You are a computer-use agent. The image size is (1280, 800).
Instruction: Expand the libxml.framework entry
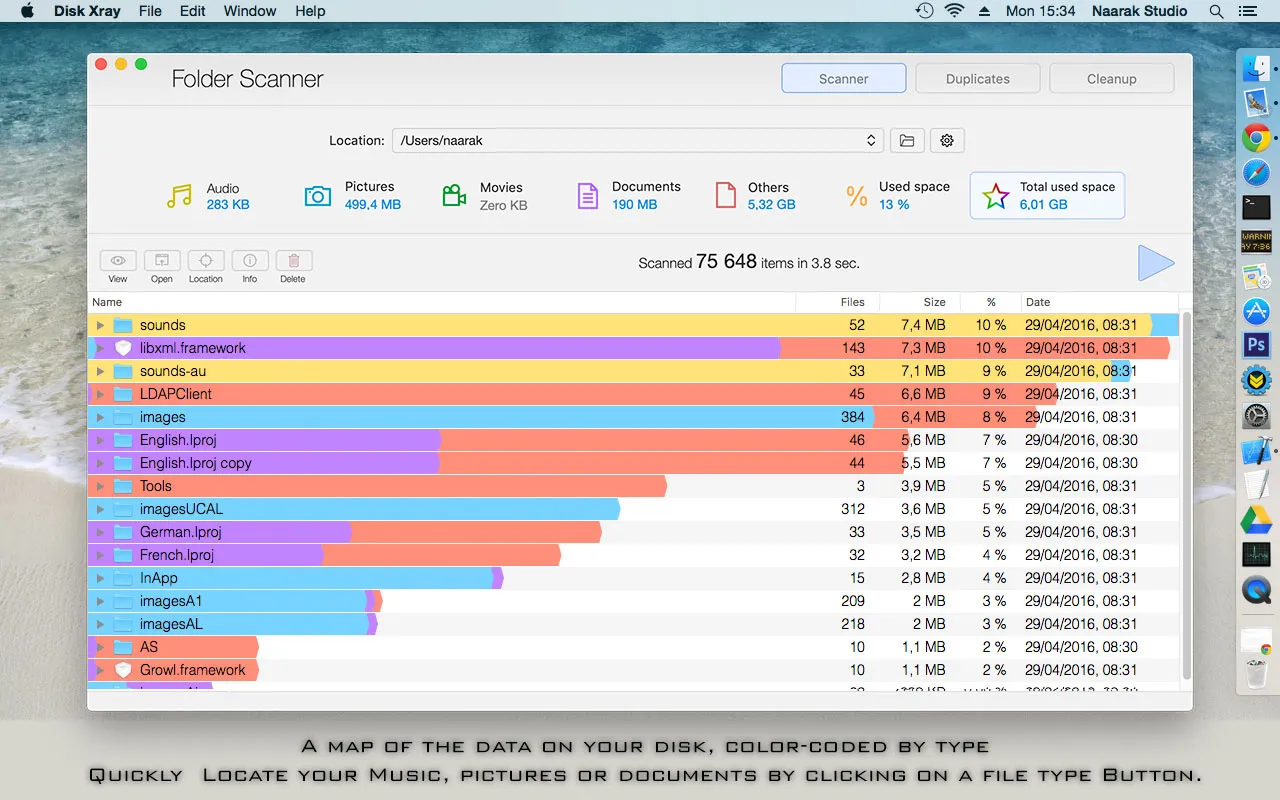pyautogui.click(x=99, y=347)
